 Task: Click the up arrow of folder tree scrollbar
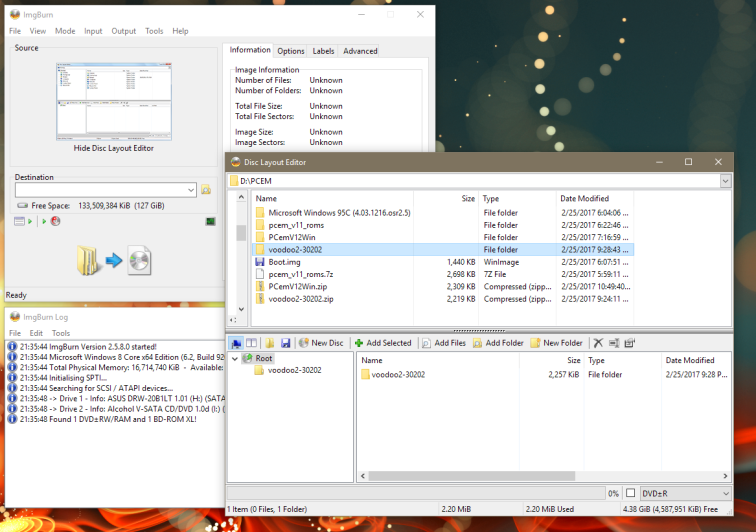coord(242,197)
